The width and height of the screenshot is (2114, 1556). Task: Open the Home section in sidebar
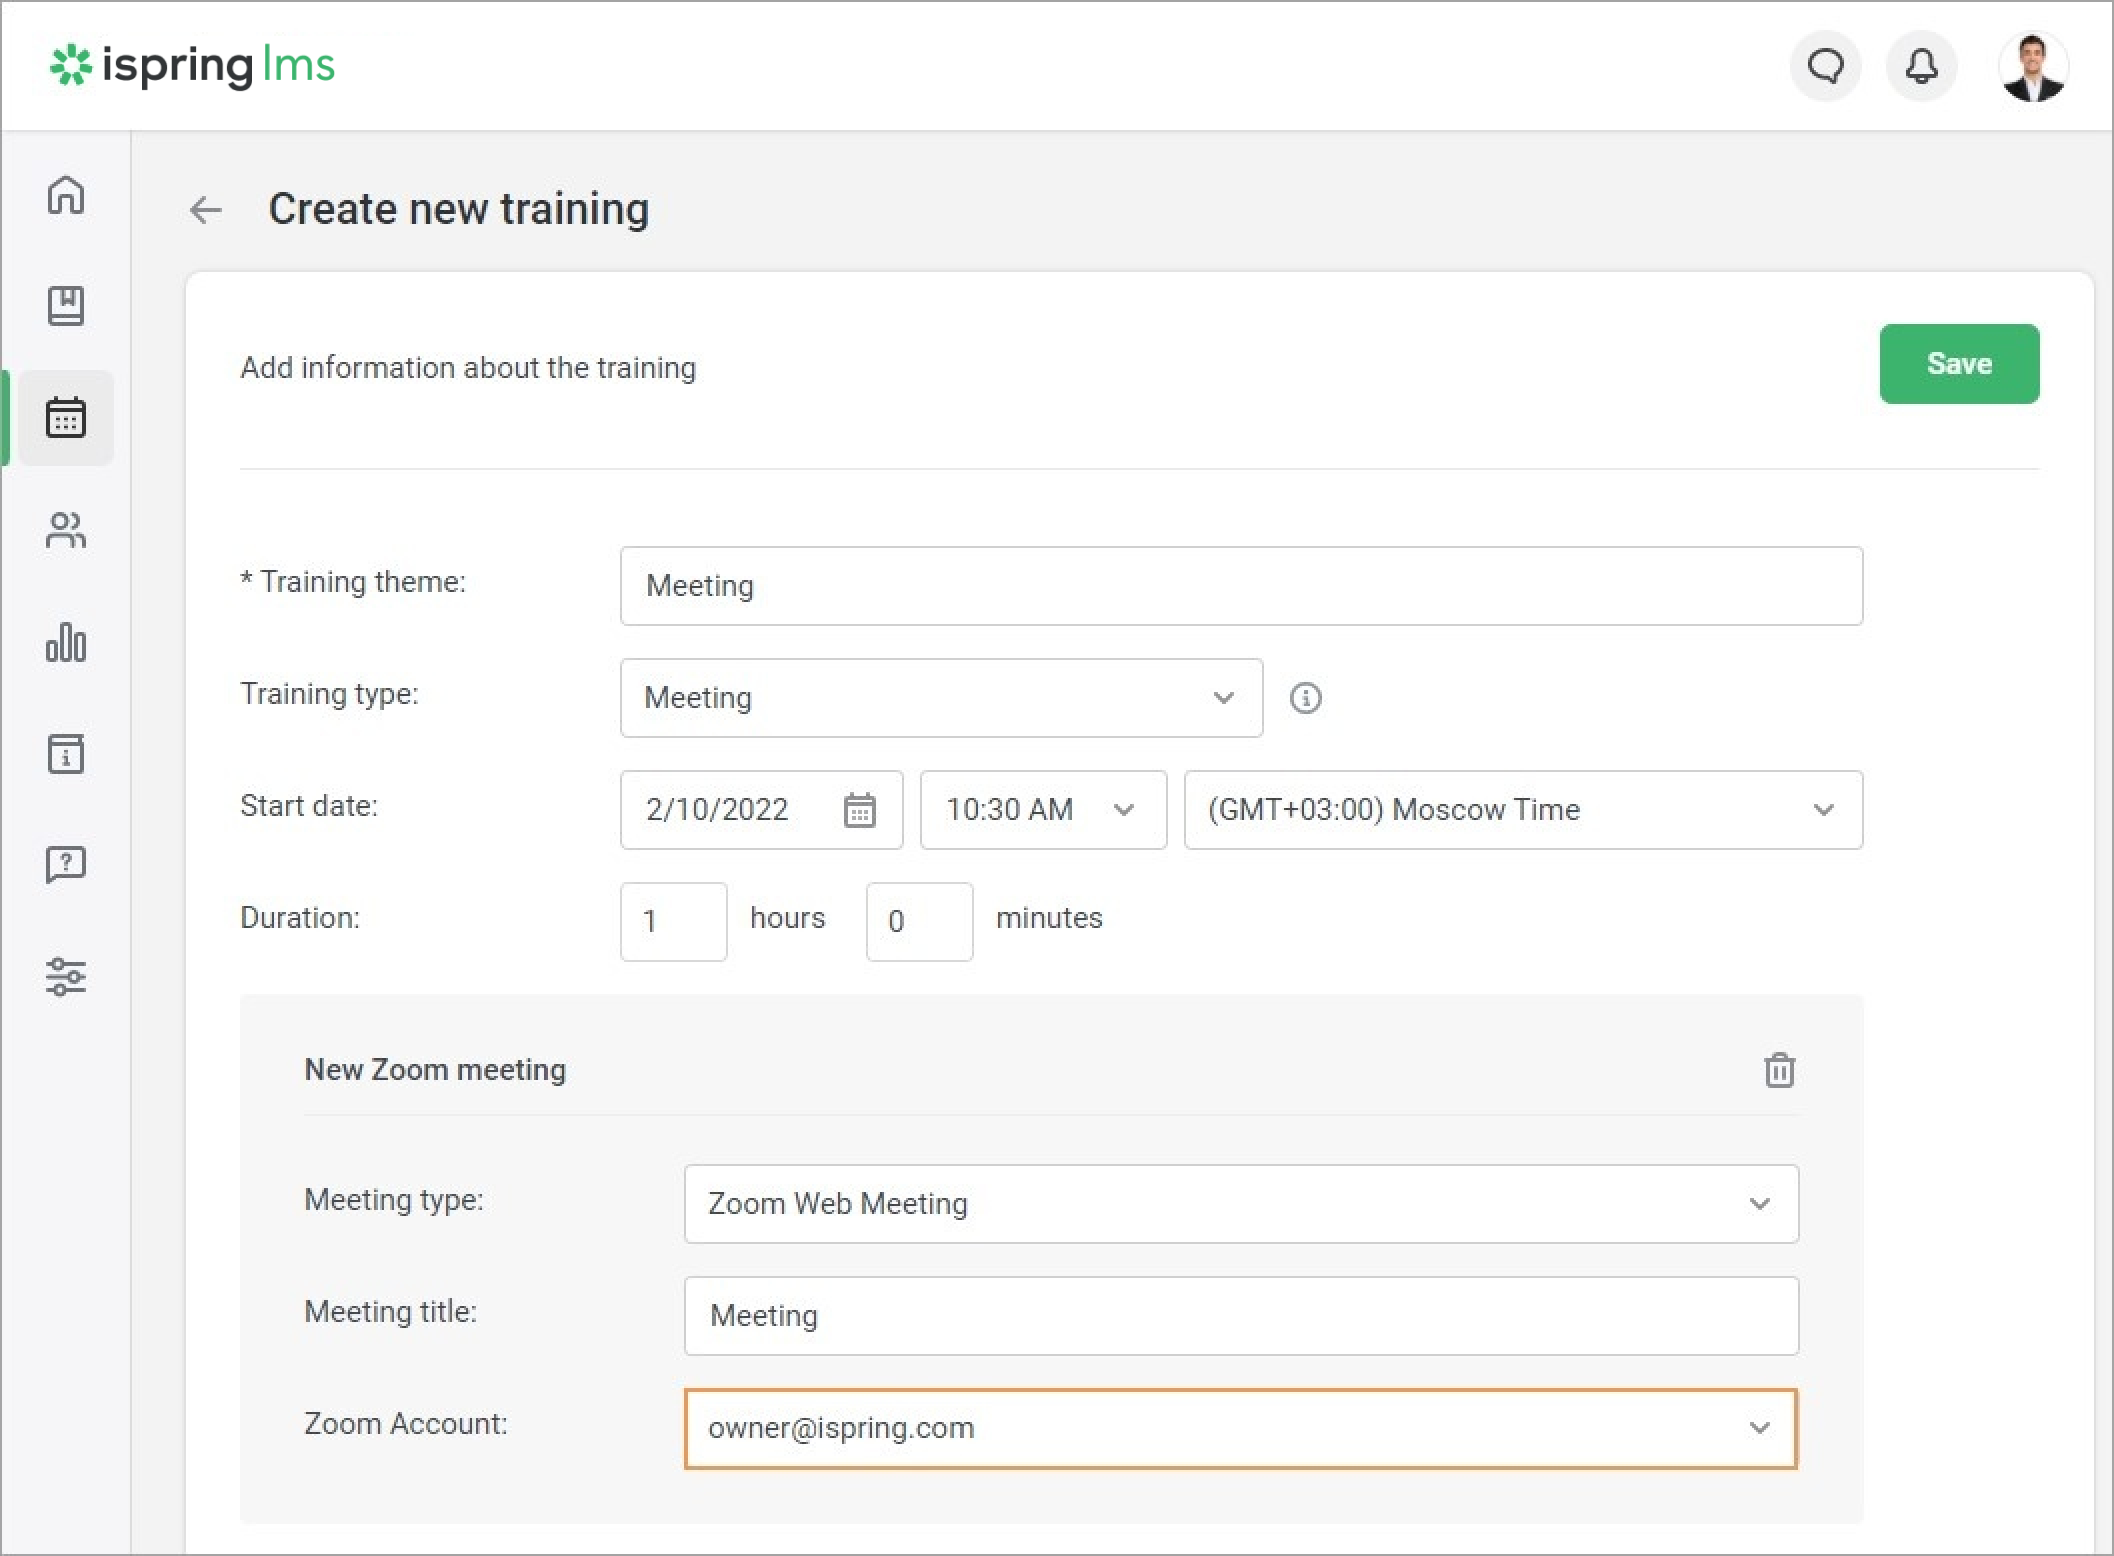(66, 195)
